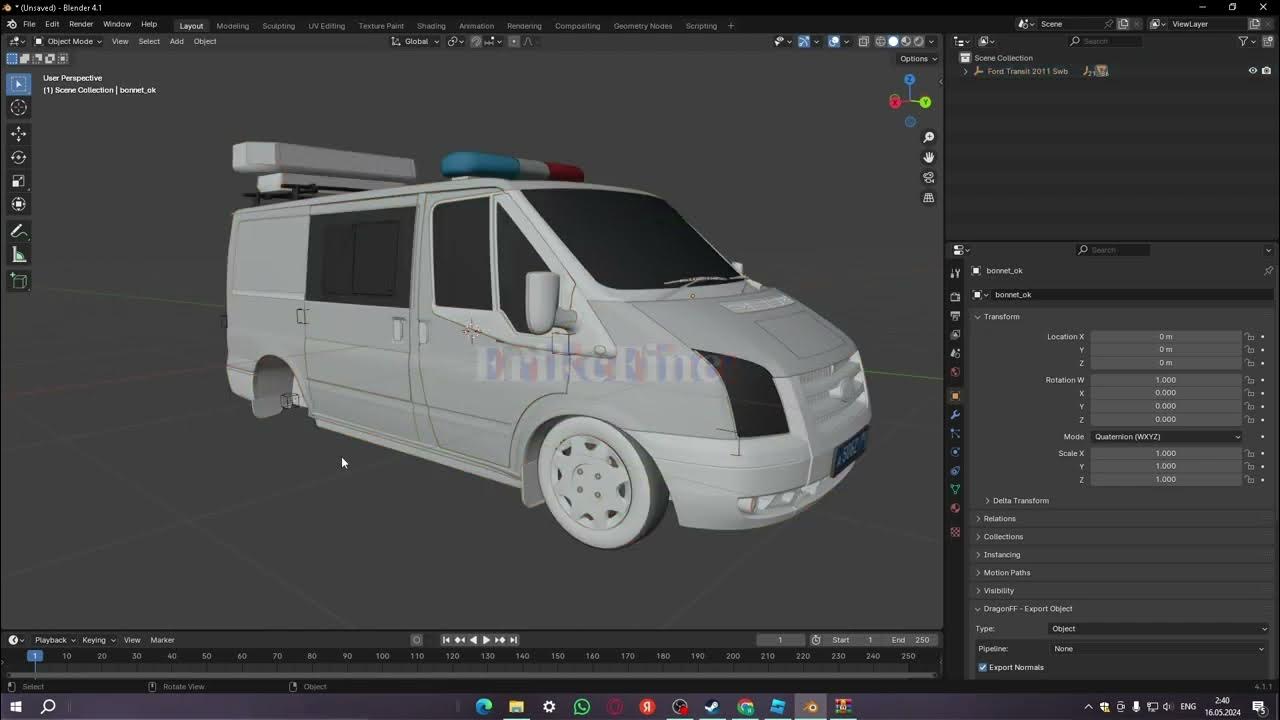Enable wireframe viewport shading
Screen dimensions: 1280x720
pos(881,41)
